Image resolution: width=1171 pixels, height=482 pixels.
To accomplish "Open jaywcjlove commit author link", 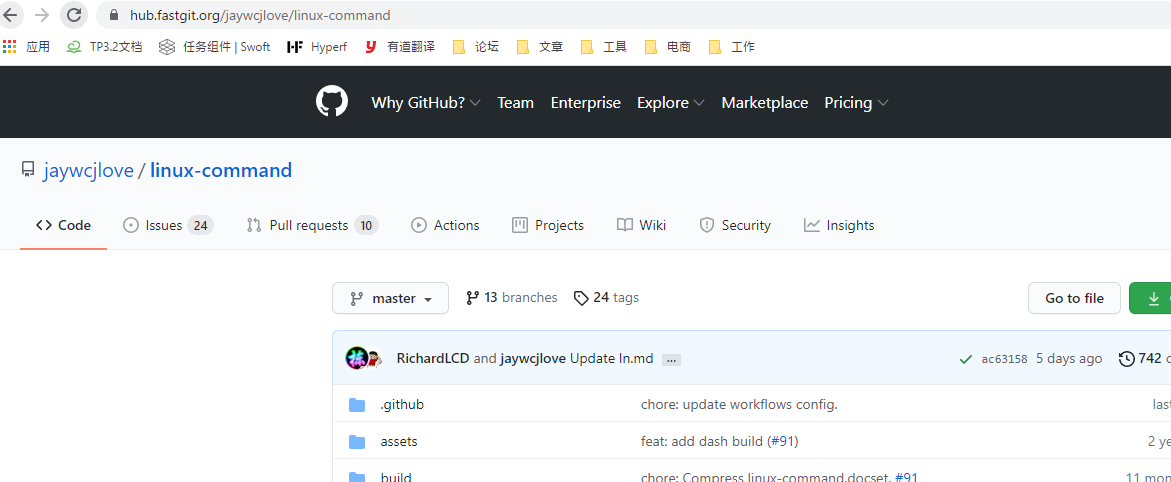I will [532, 359].
